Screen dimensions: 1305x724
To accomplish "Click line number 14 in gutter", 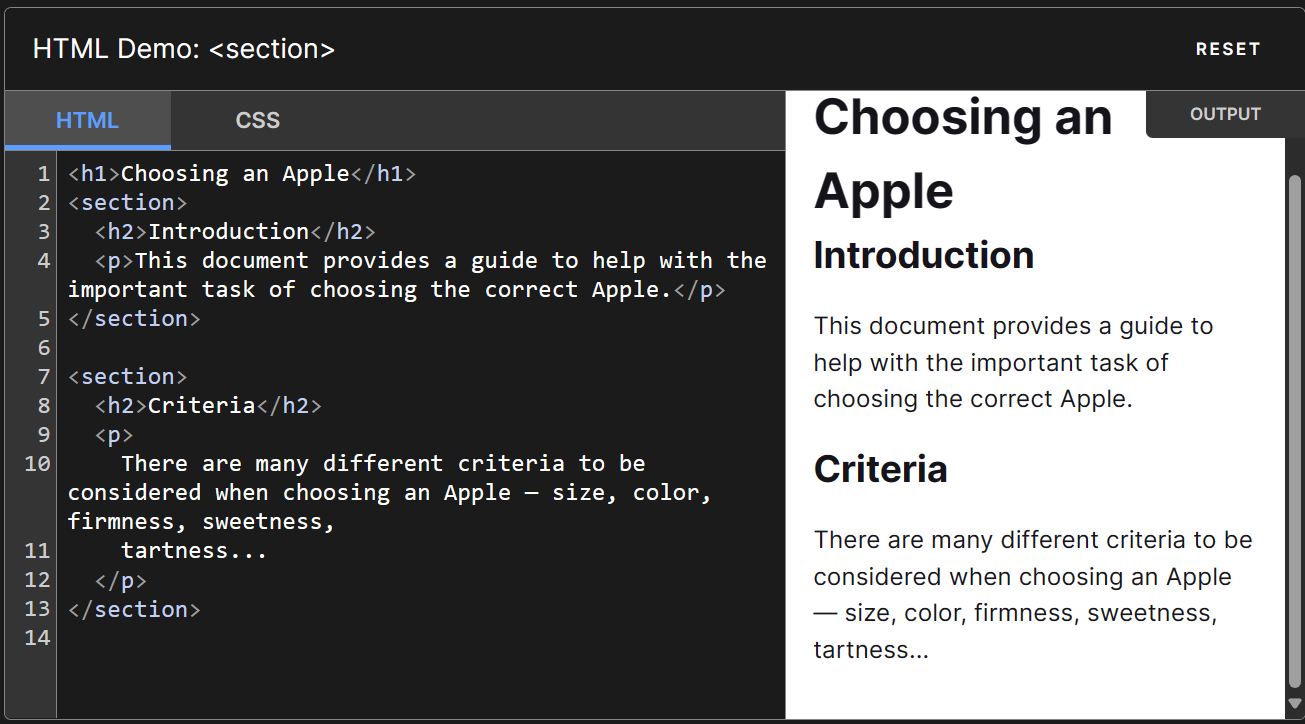I will 37,638.
